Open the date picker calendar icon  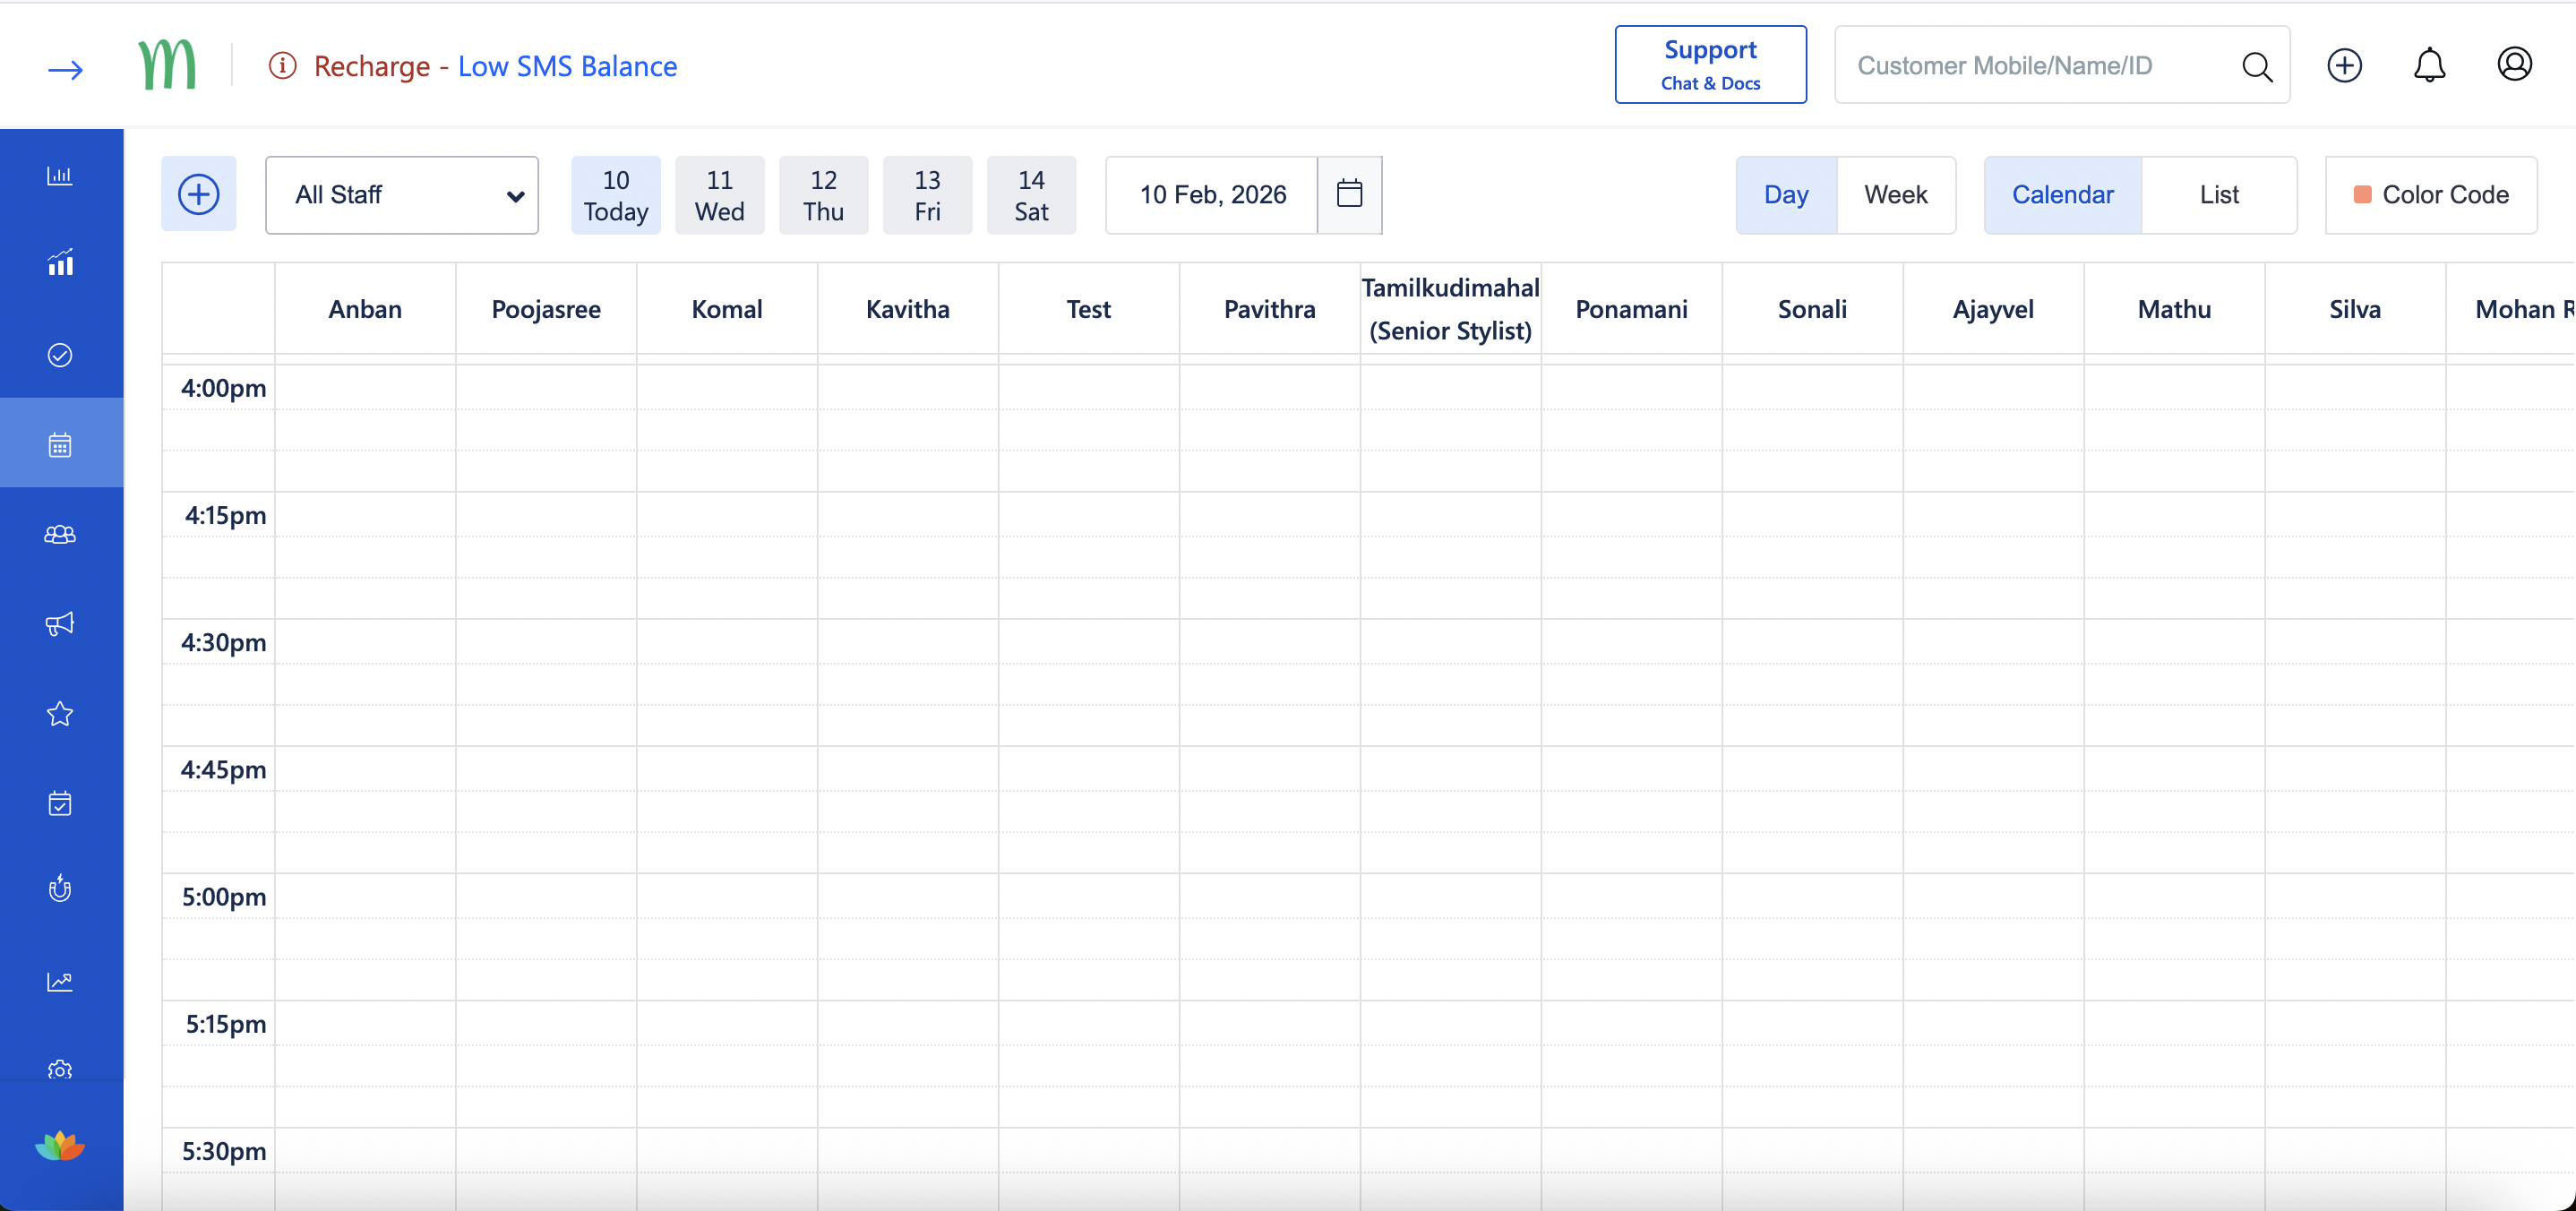1349,194
